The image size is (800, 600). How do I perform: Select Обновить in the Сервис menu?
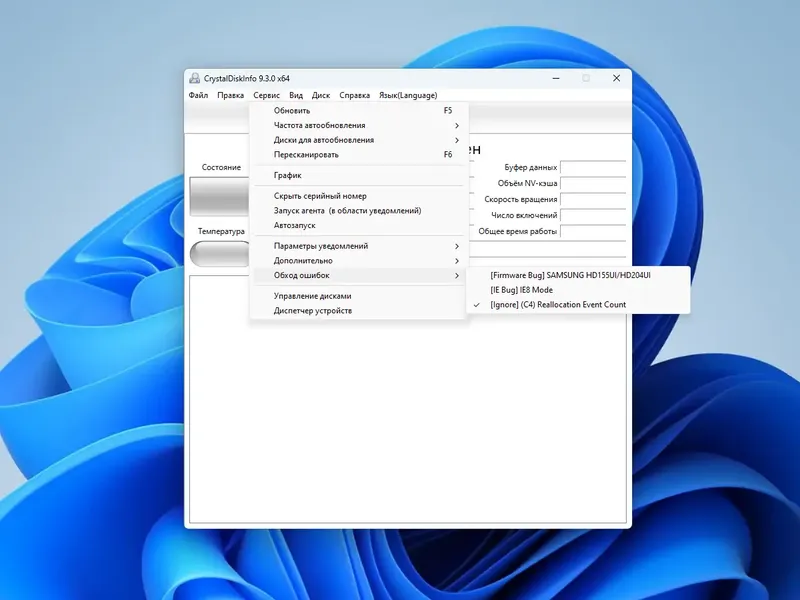(x=359, y=110)
